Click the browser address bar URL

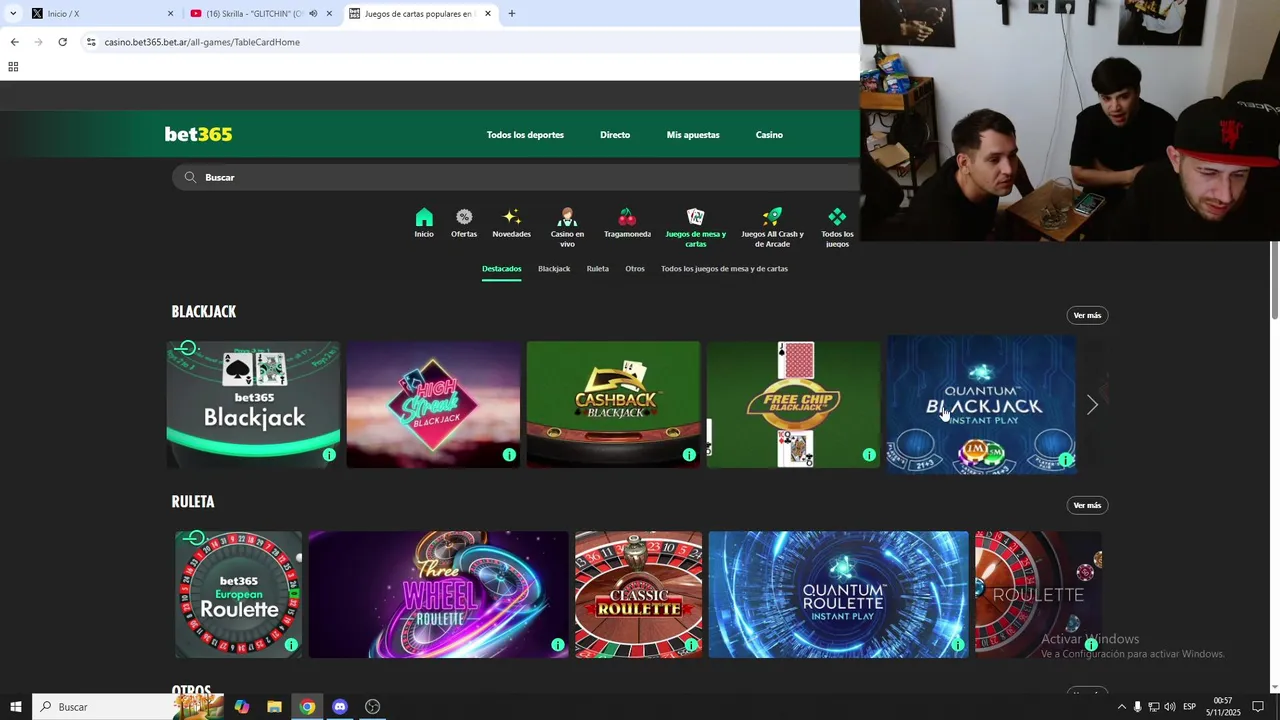[202, 42]
